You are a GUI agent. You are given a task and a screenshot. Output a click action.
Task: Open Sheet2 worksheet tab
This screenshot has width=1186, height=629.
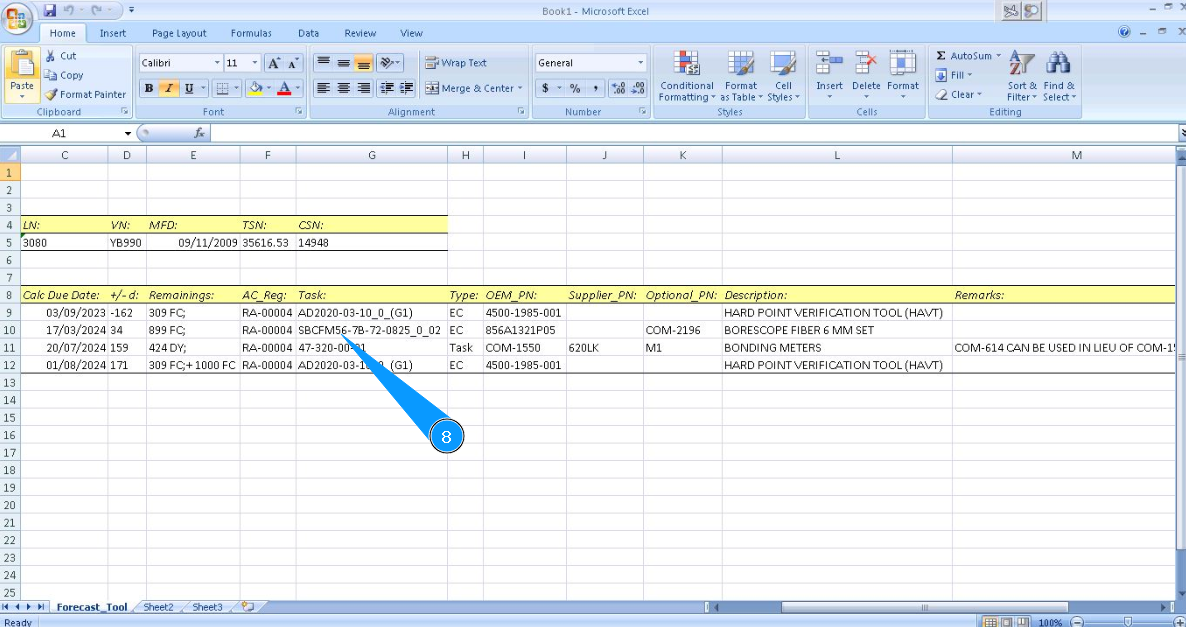158,607
